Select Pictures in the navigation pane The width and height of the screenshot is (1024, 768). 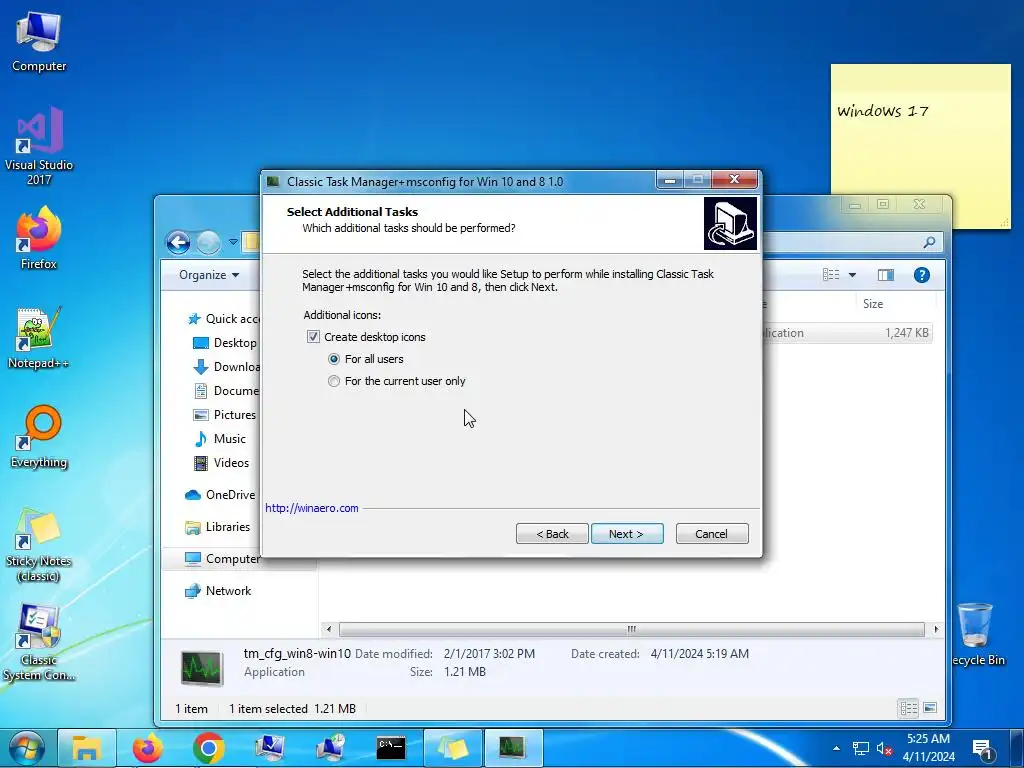pos(225,415)
